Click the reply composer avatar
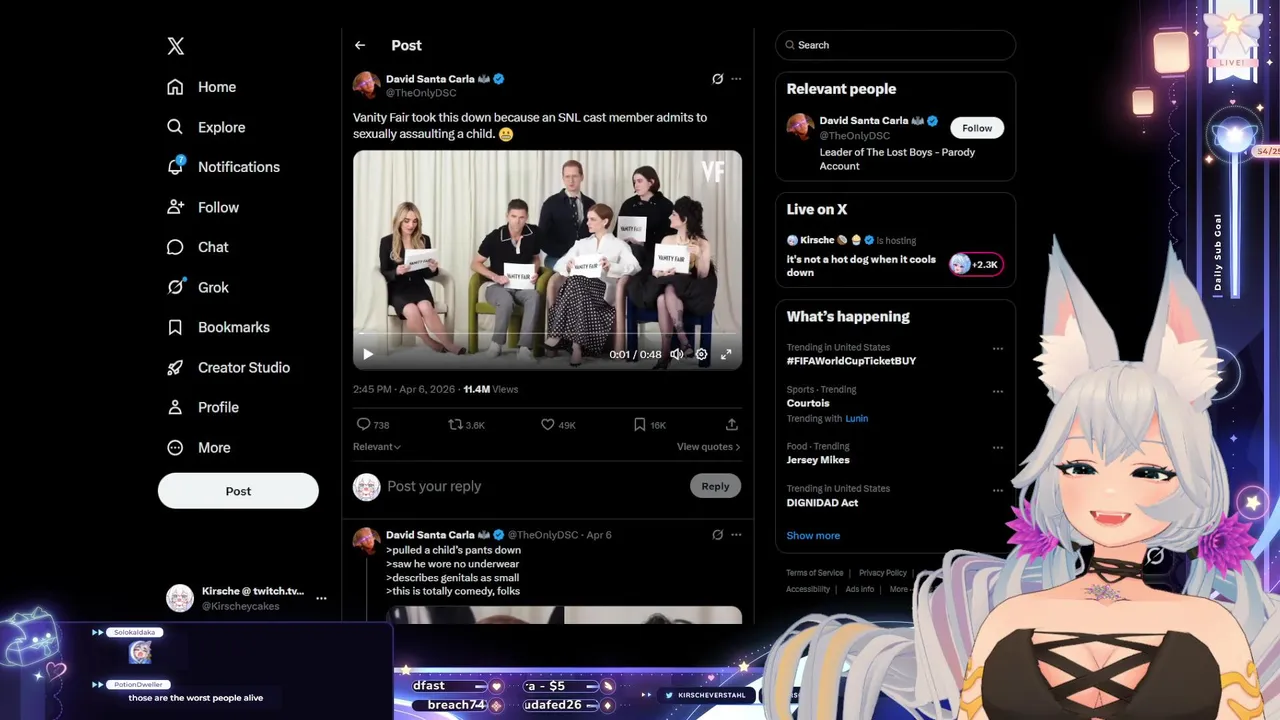The width and height of the screenshot is (1280, 720). [367, 487]
